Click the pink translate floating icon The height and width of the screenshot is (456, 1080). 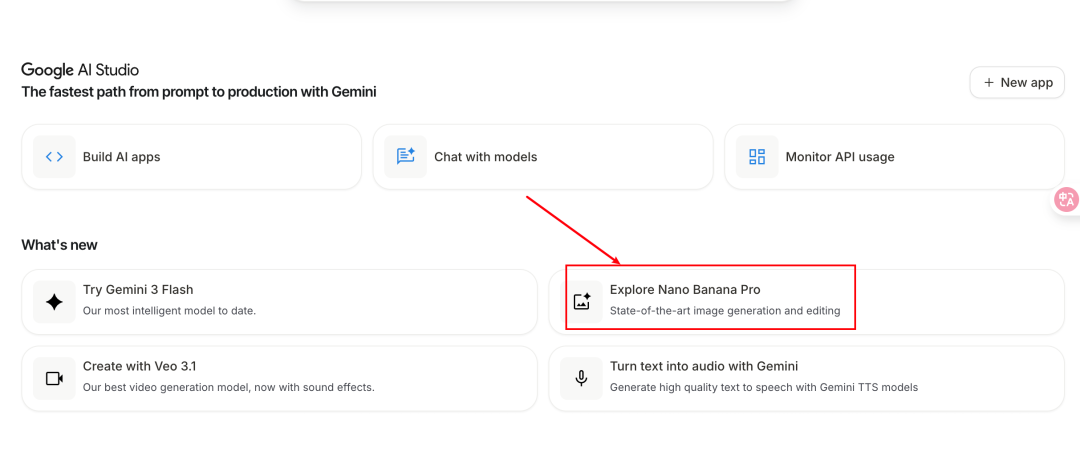(1067, 200)
